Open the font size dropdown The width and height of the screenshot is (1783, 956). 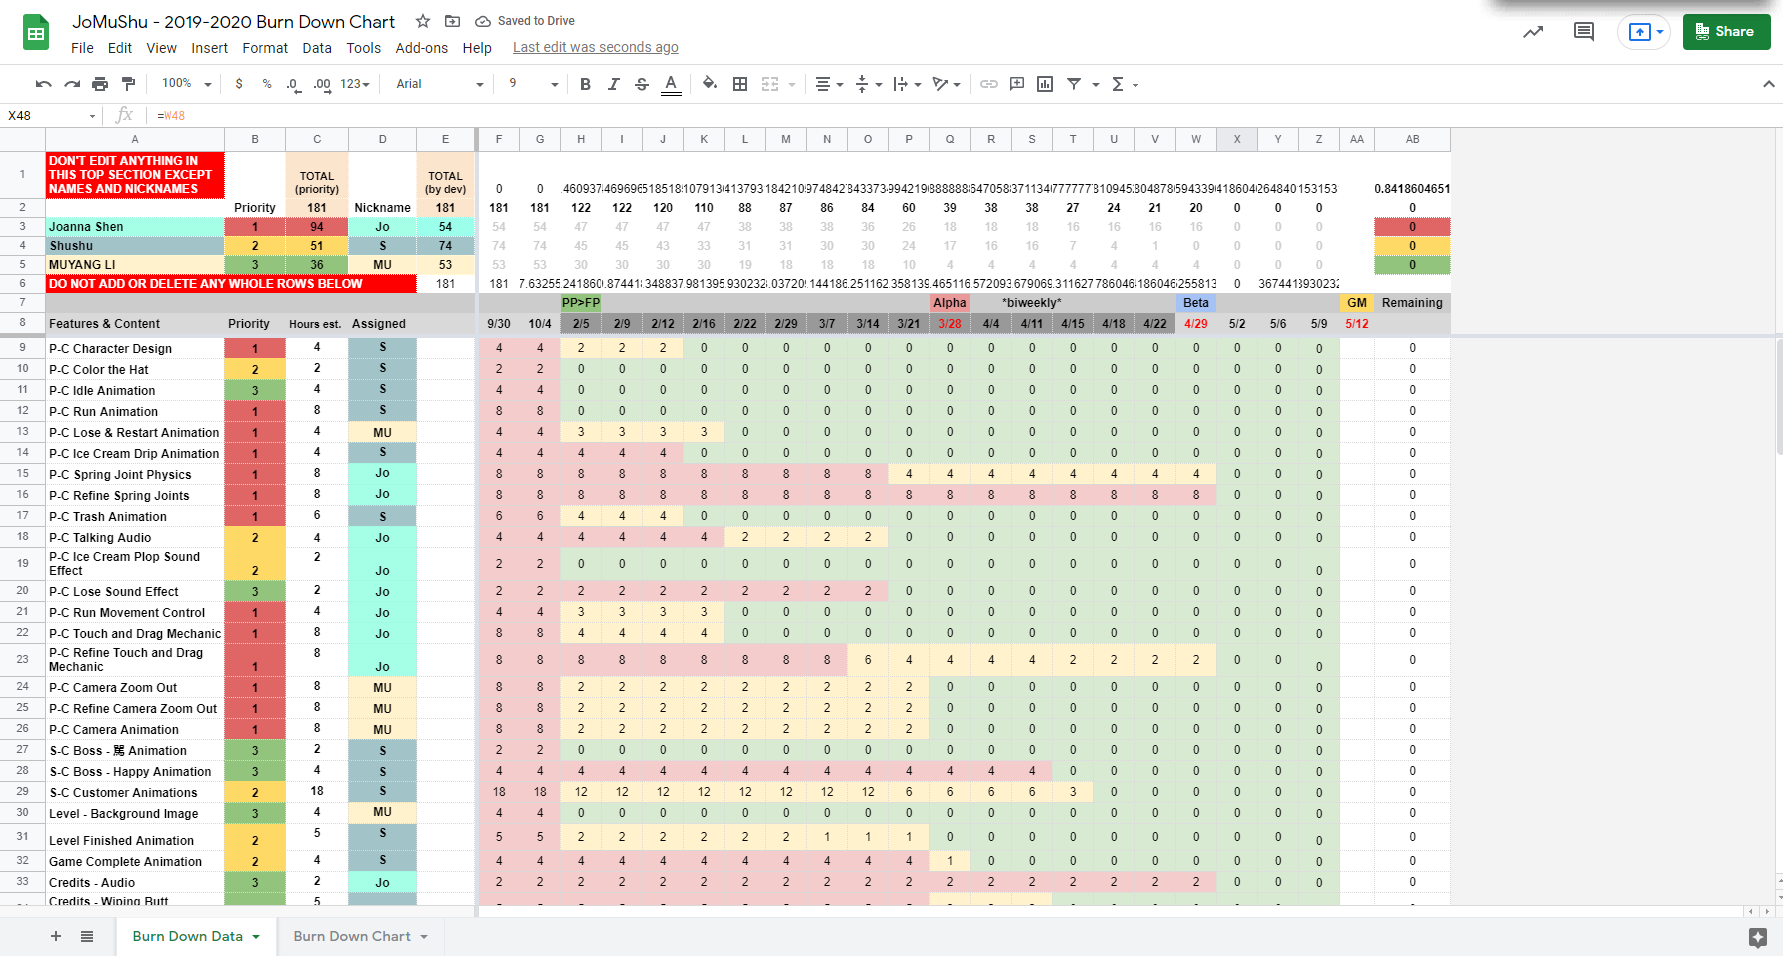(x=533, y=84)
